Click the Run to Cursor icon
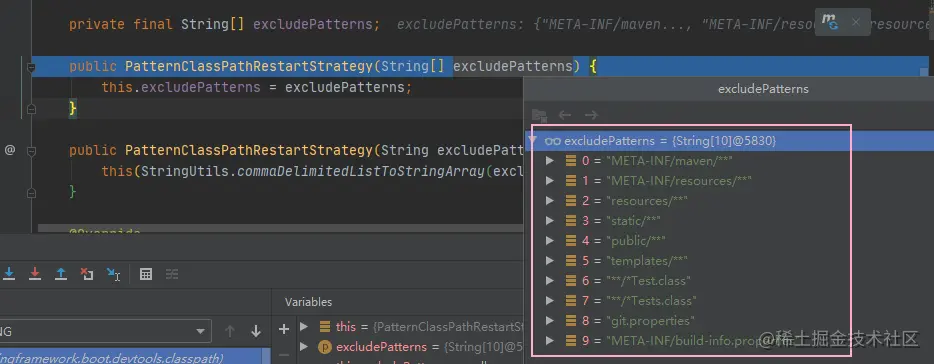Screen dimensions: 934x364 coord(113,273)
